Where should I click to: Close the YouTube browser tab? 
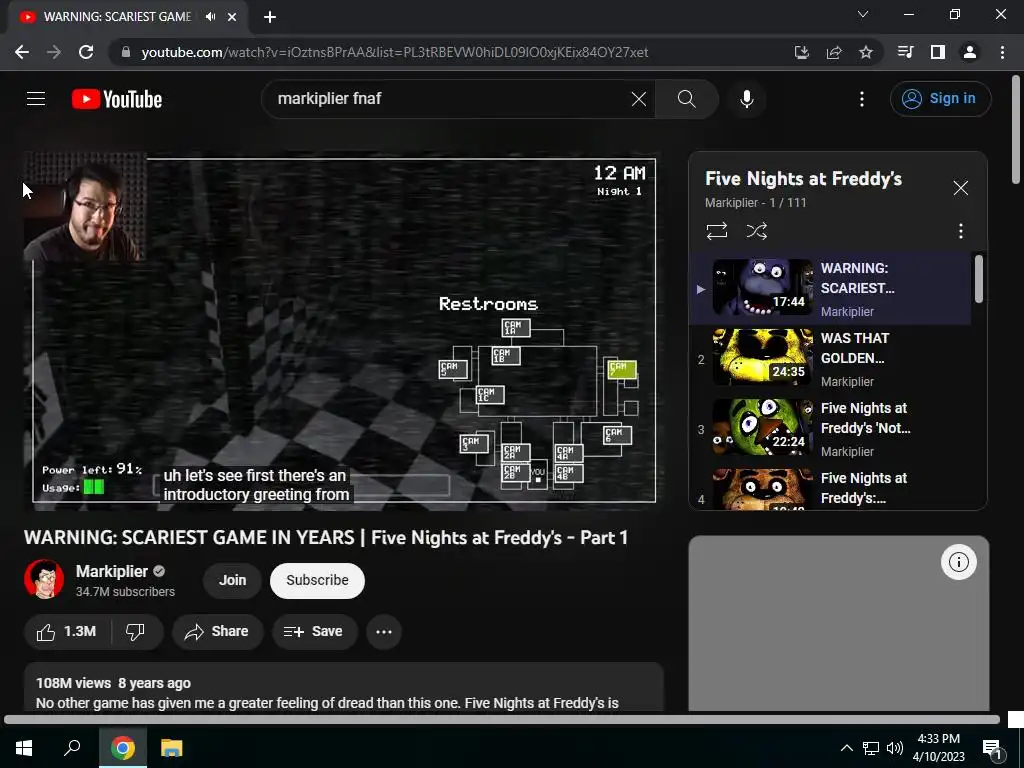[232, 17]
